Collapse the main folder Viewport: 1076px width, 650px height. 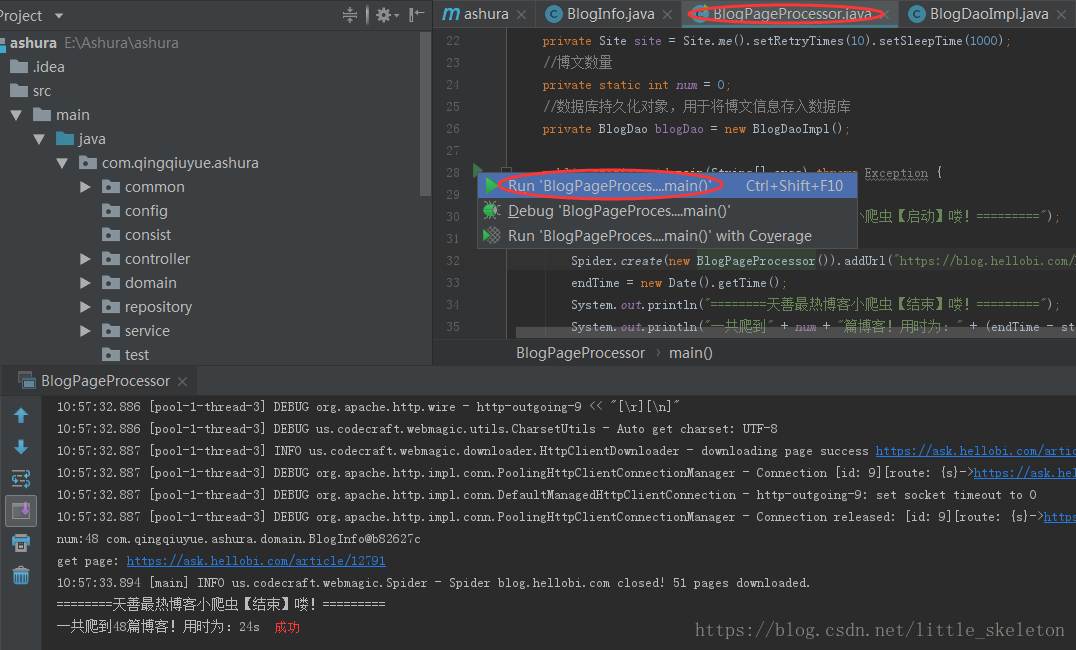[16, 115]
